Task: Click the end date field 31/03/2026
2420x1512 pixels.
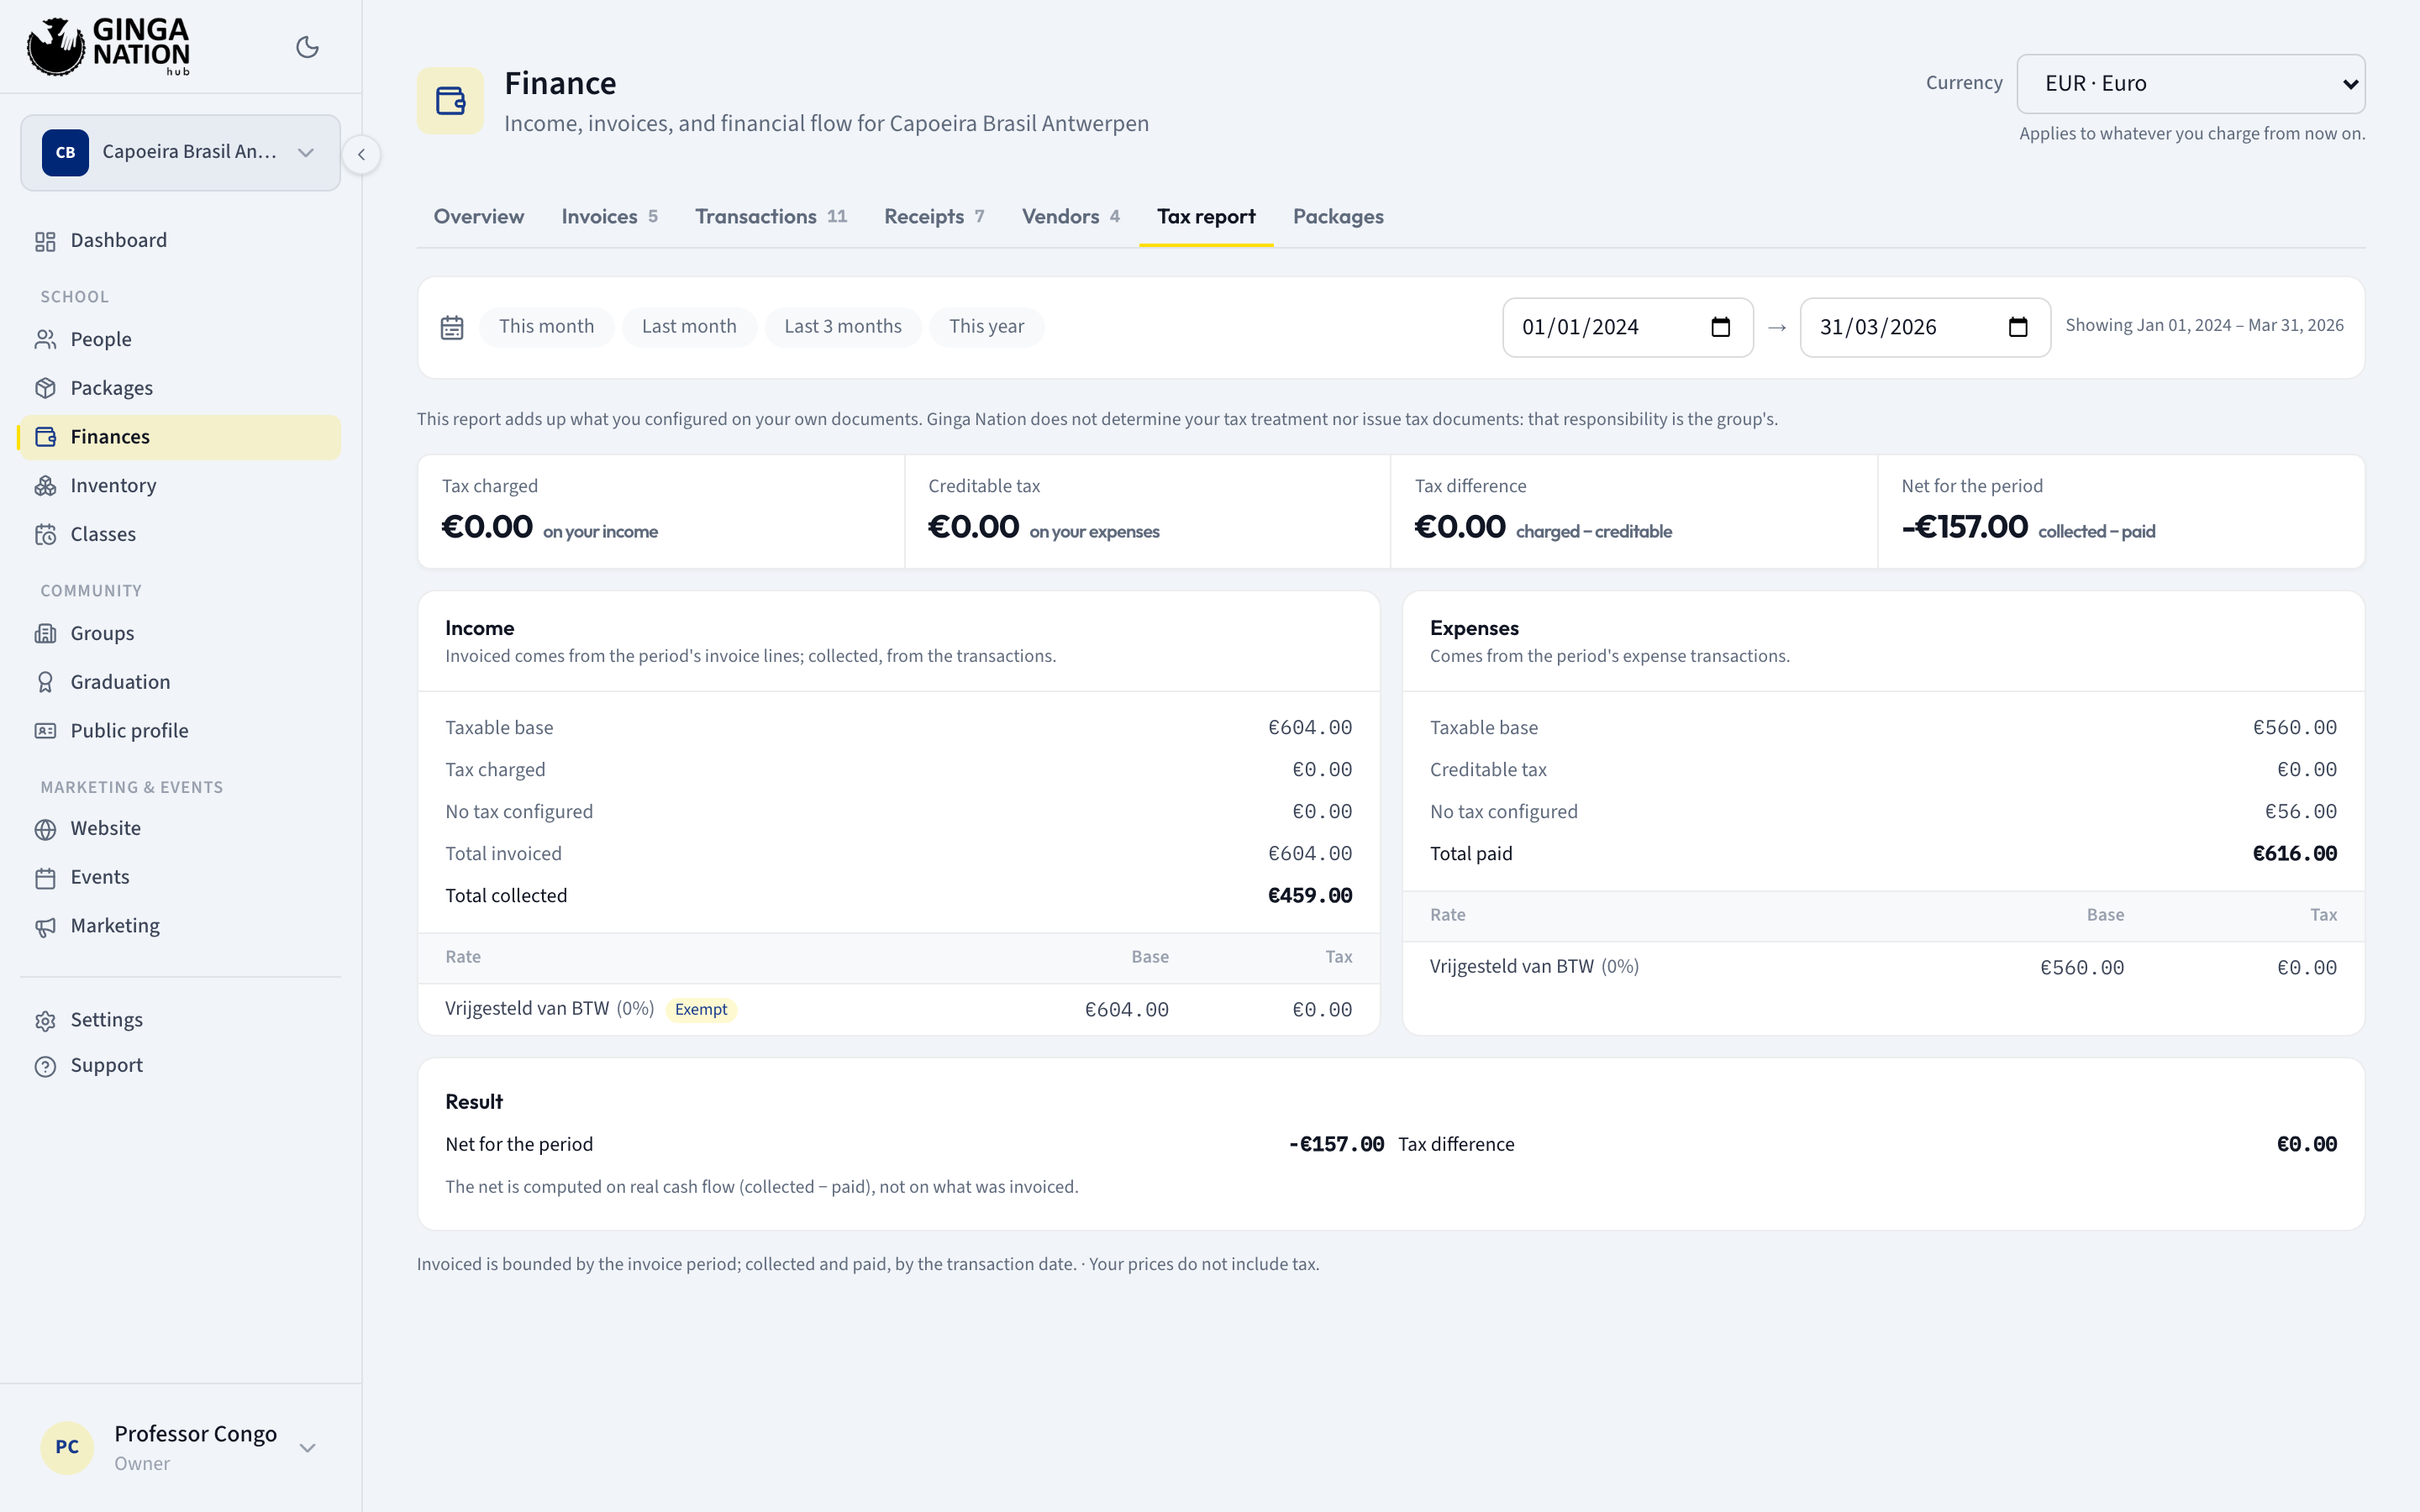Action: click(1925, 327)
